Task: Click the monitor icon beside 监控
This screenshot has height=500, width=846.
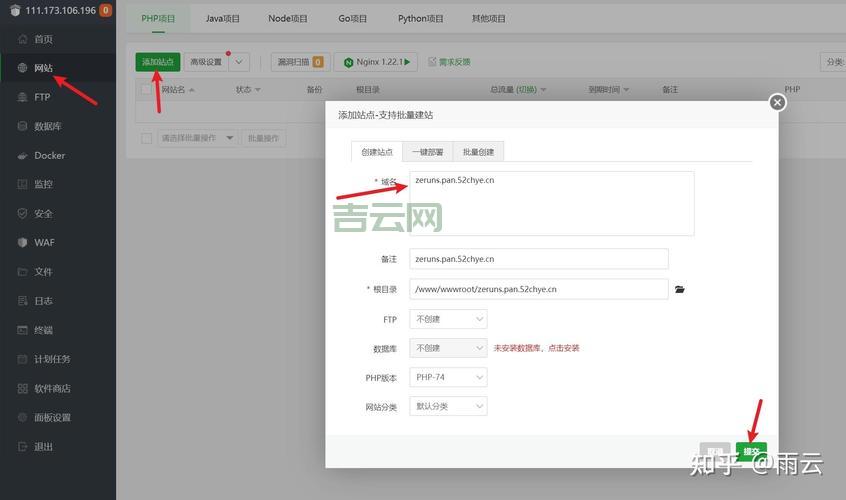Action: pyautogui.click(x=22, y=184)
